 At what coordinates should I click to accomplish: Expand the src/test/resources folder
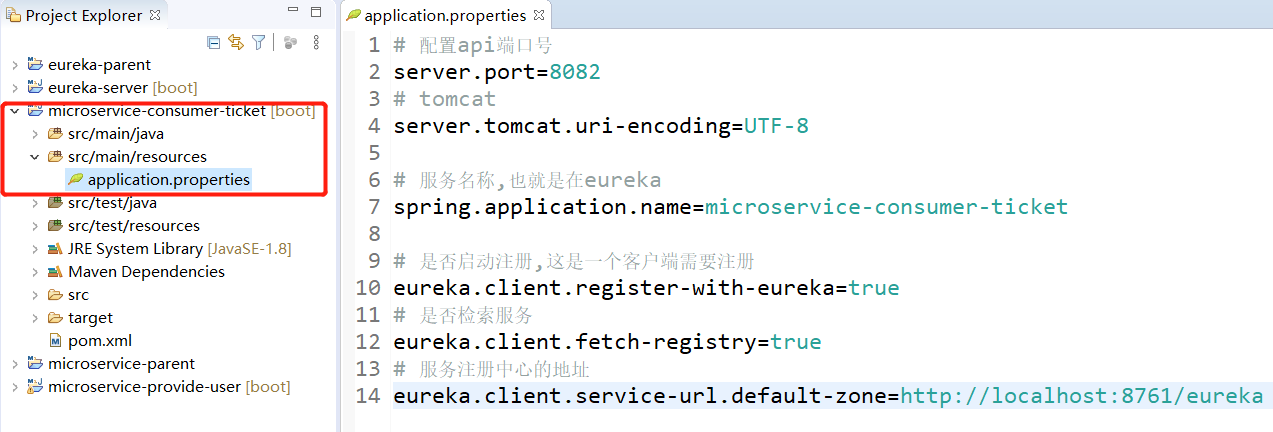(x=35, y=226)
